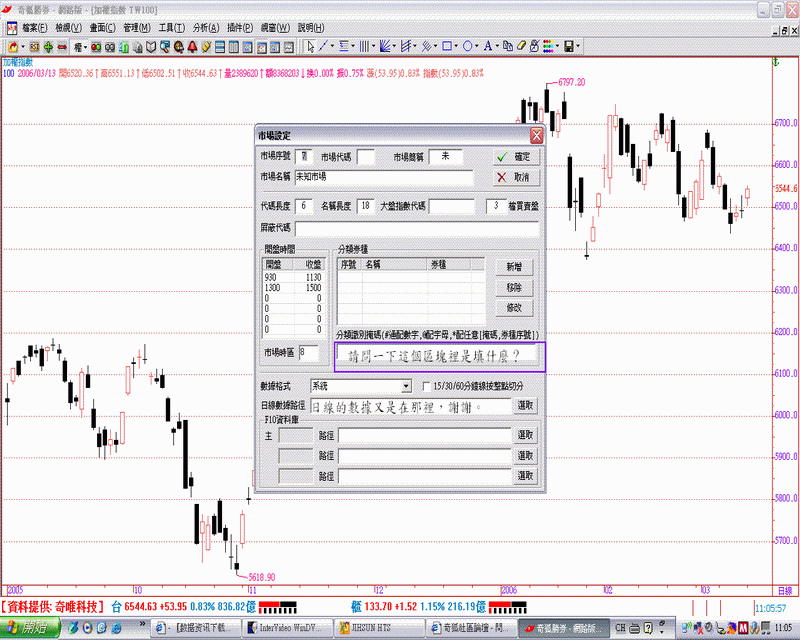Select the arrow pointer tool
This screenshot has width=800, height=640.
311,46
